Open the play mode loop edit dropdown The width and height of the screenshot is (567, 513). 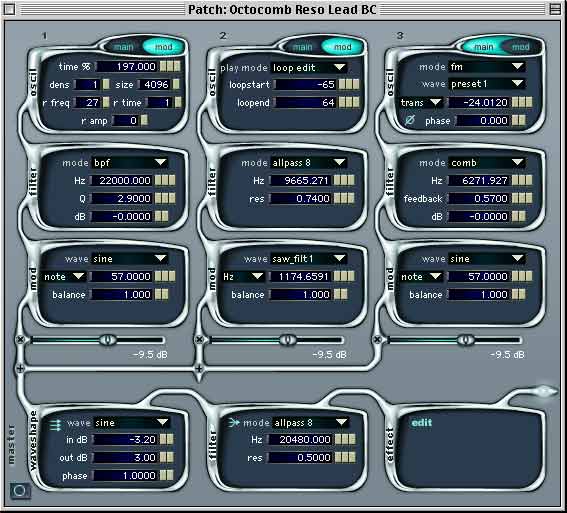click(x=310, y=68)
